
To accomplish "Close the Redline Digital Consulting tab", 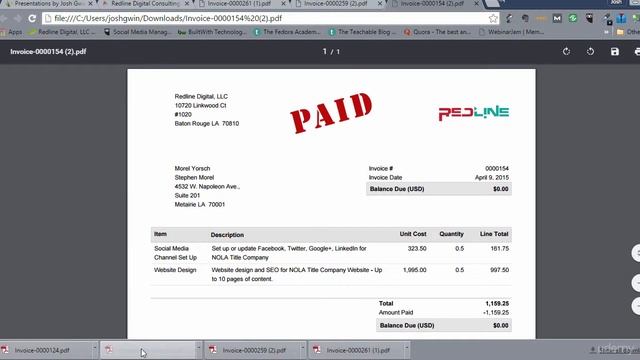I will click(187, 3).
